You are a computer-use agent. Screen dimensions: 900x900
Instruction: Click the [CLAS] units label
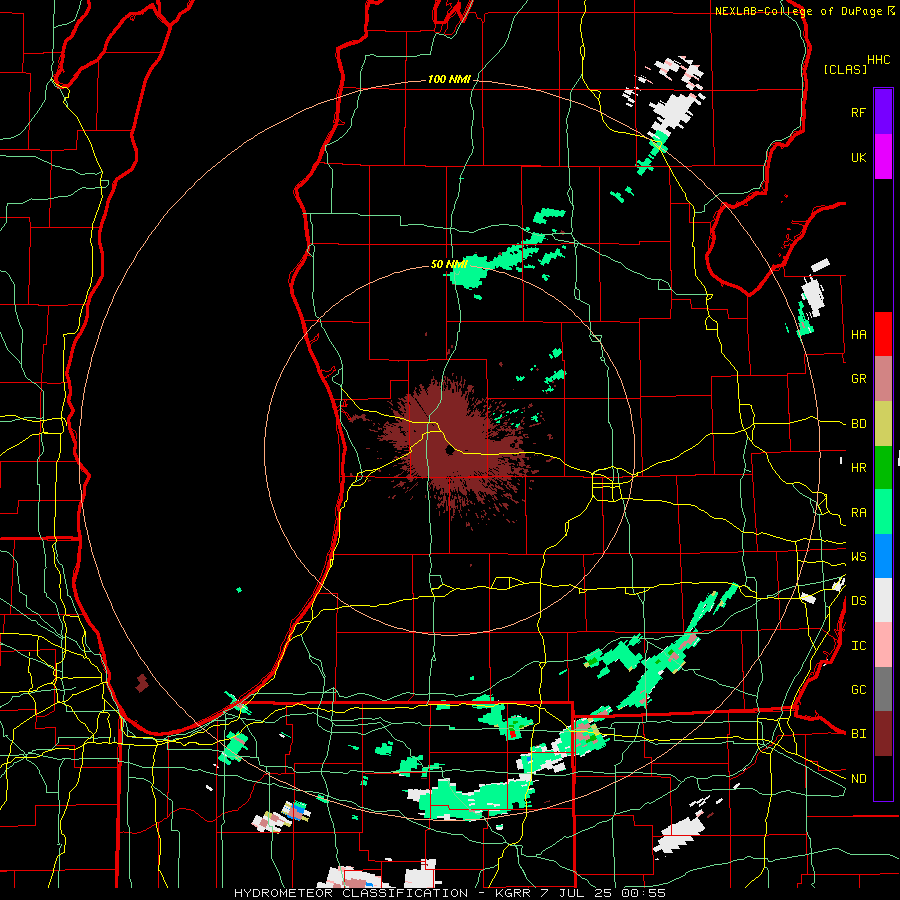tap(845, 70)
